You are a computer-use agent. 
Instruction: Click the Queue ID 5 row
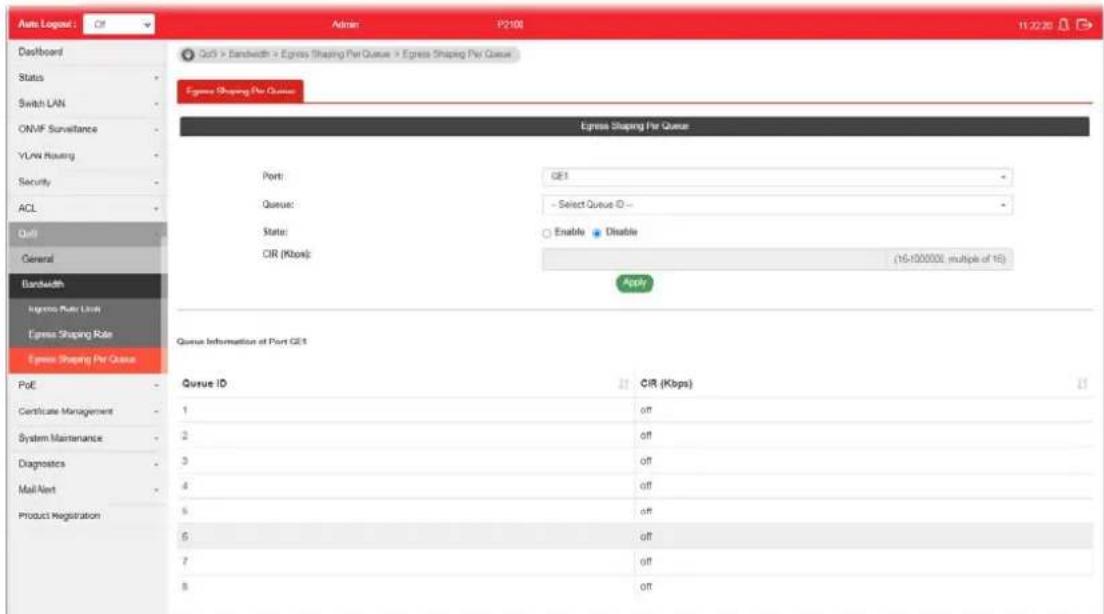click(635, 511)
